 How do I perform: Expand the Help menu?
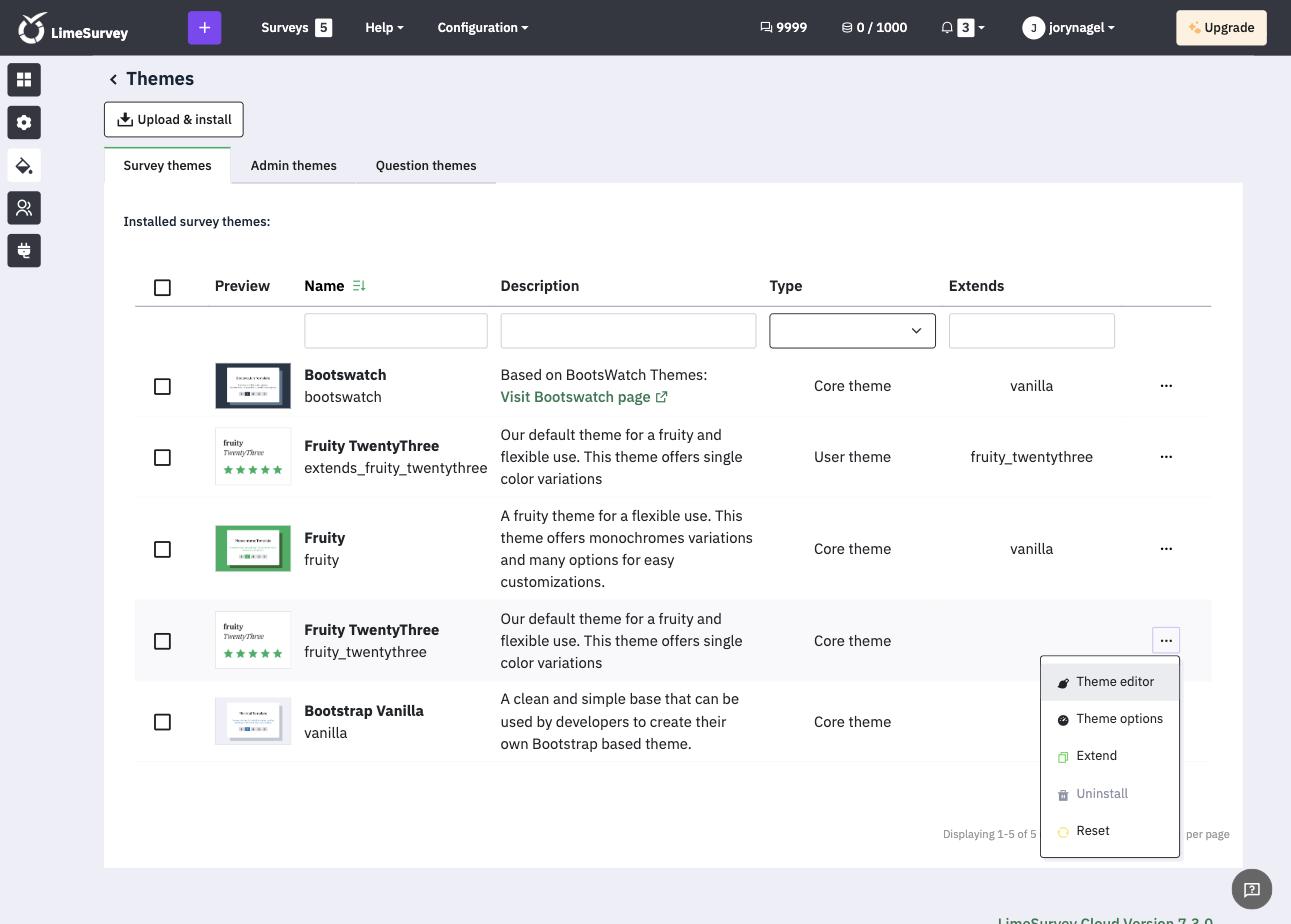pyautogui.click(x=384, y=28)
